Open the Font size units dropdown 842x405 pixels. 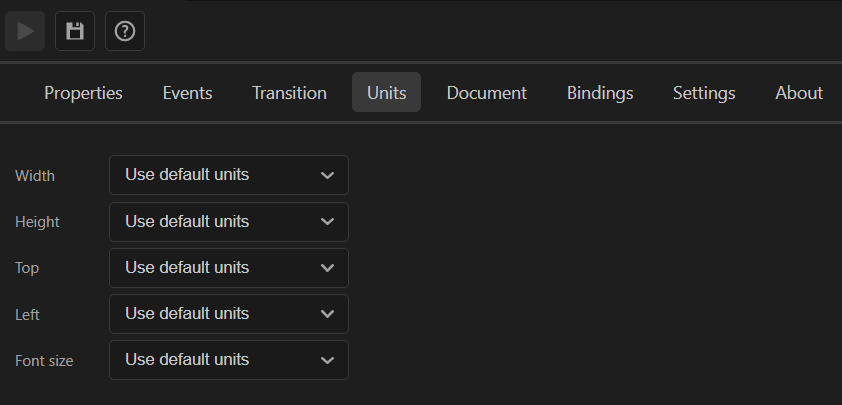click(229, 360)
